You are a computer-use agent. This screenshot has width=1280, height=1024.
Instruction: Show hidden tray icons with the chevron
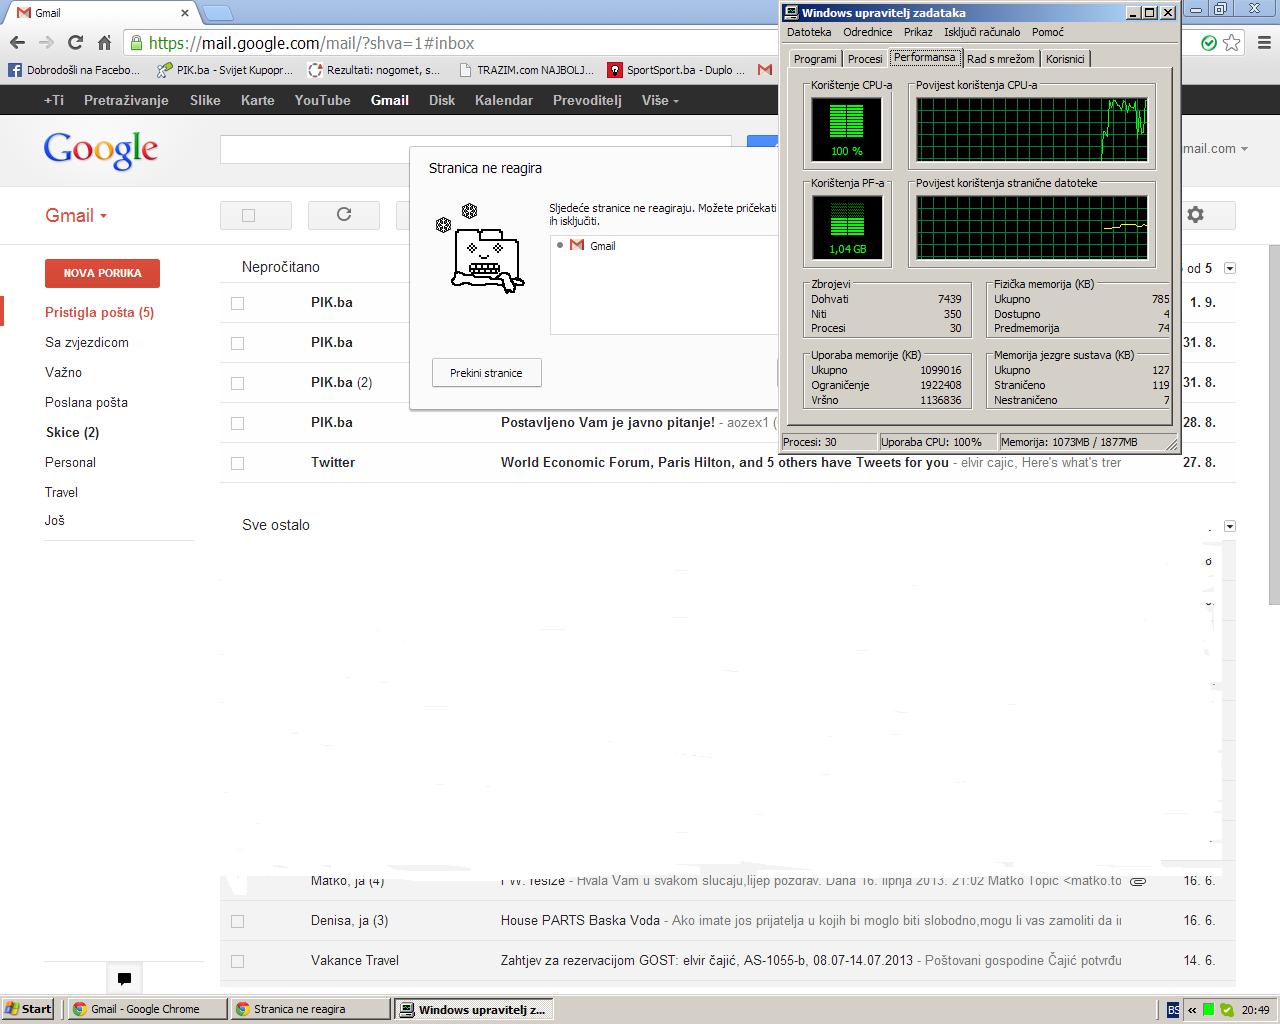pos(1192,1009)
